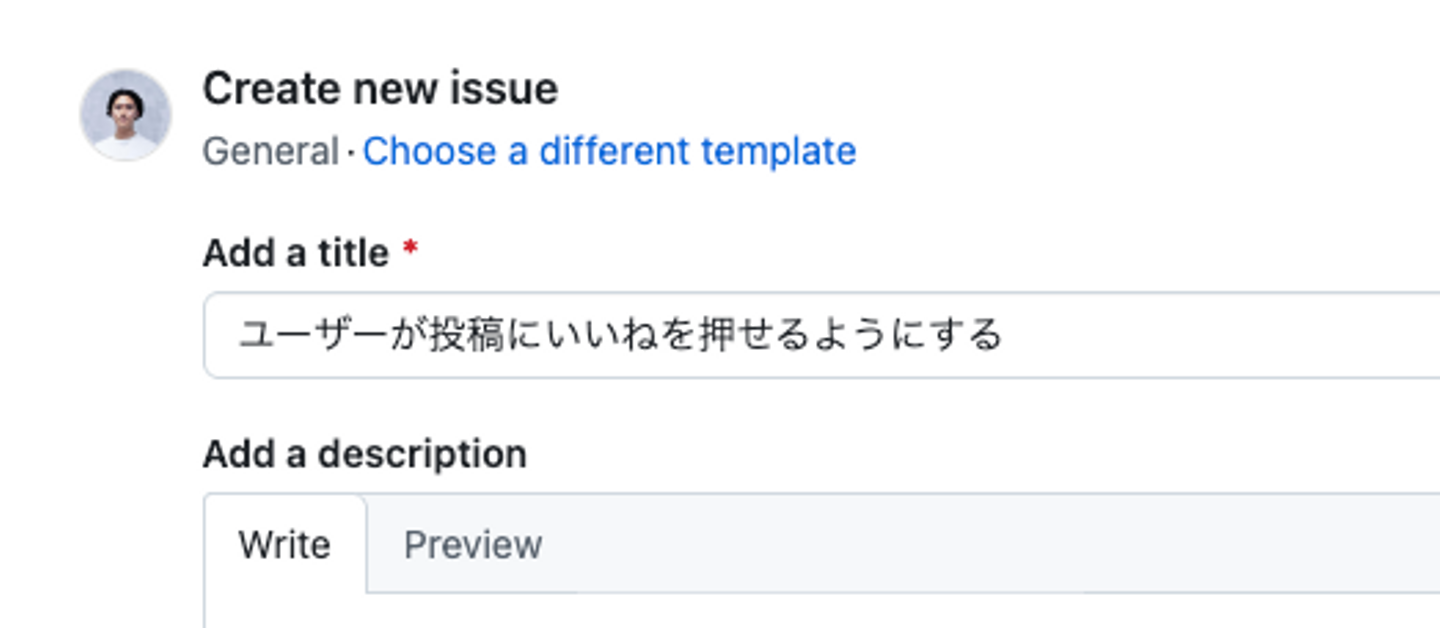Click the Add a title label
The height and width of the screenshot is (628, 1440).
pyautogui.click(x=295, y=253)
